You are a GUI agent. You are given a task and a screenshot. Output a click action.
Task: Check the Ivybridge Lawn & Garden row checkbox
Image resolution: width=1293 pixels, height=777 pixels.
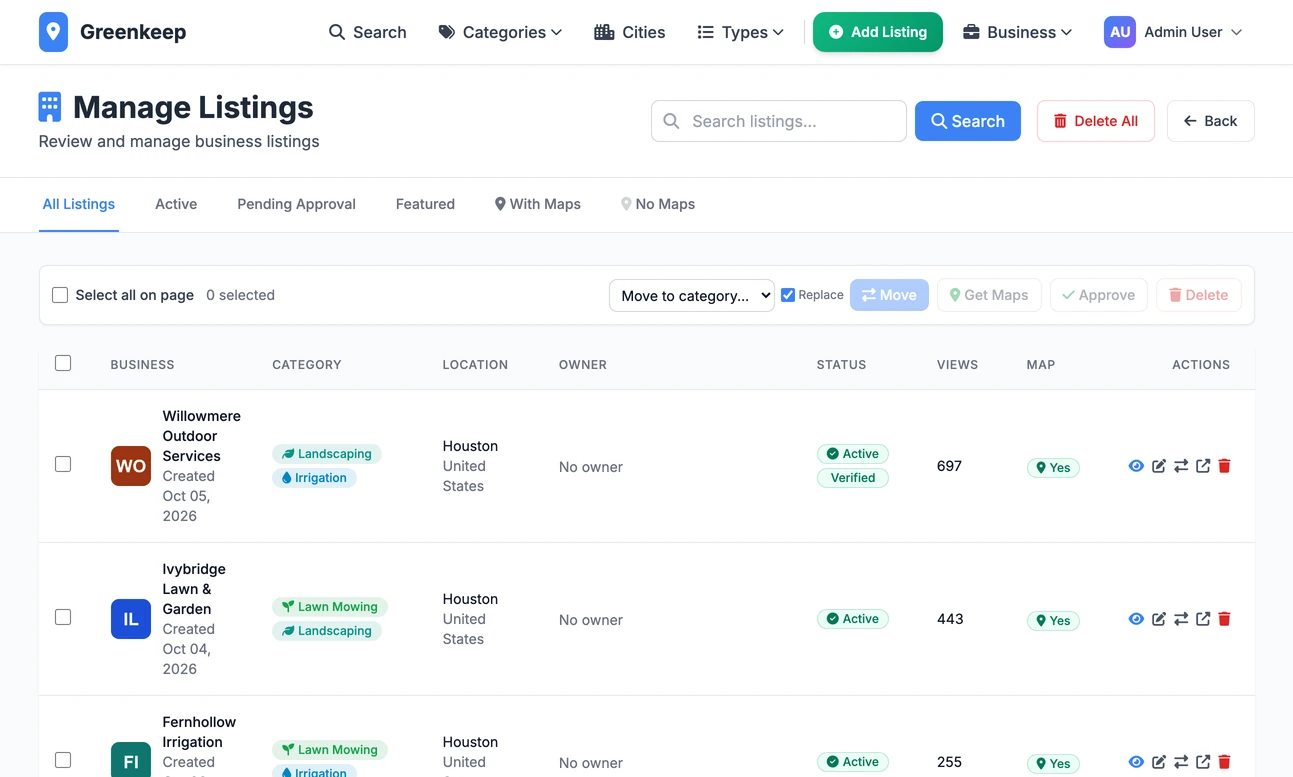pyautogui.click(x=63, y=617)
